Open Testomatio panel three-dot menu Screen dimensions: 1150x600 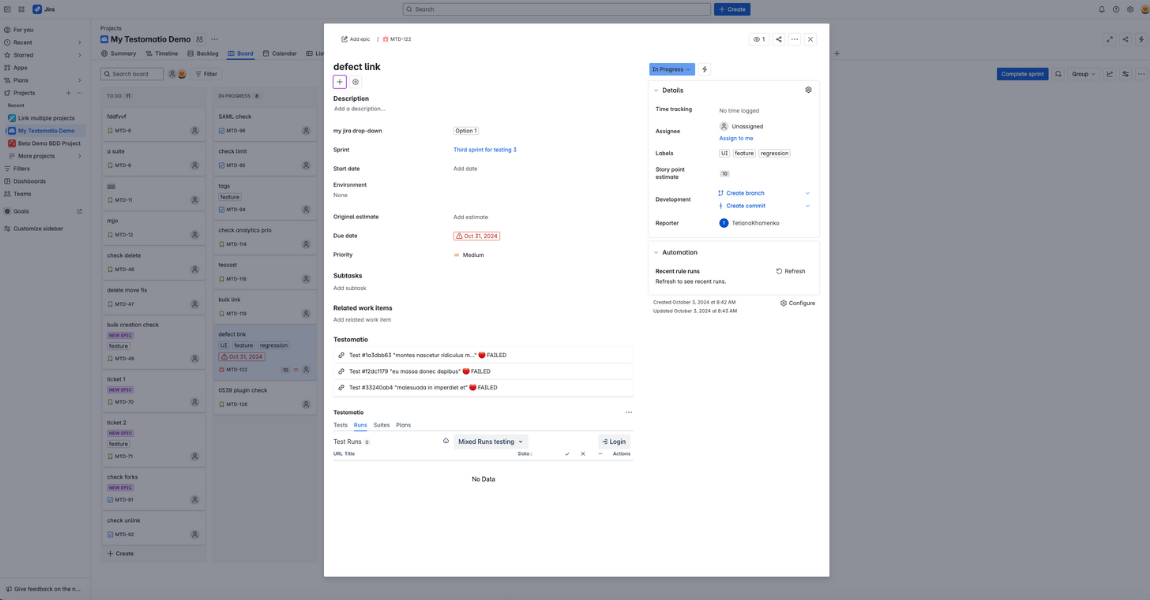(628, 412)
